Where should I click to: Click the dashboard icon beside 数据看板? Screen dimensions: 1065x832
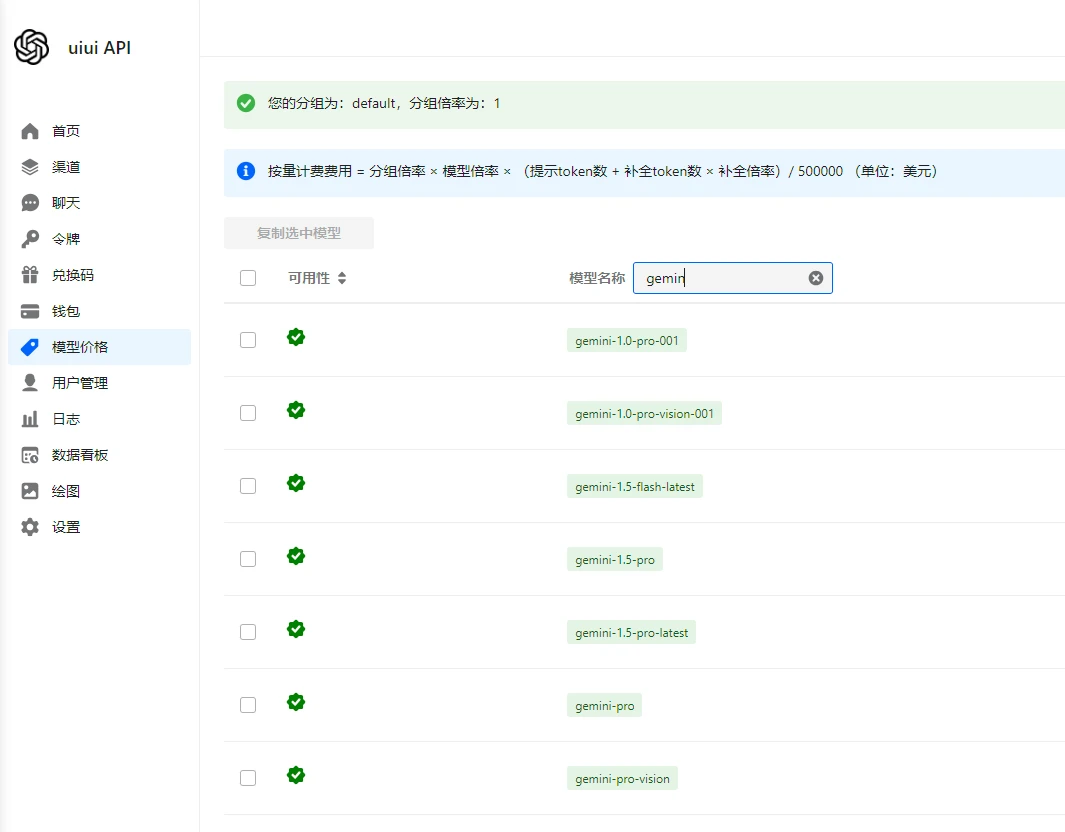[30, 455]
